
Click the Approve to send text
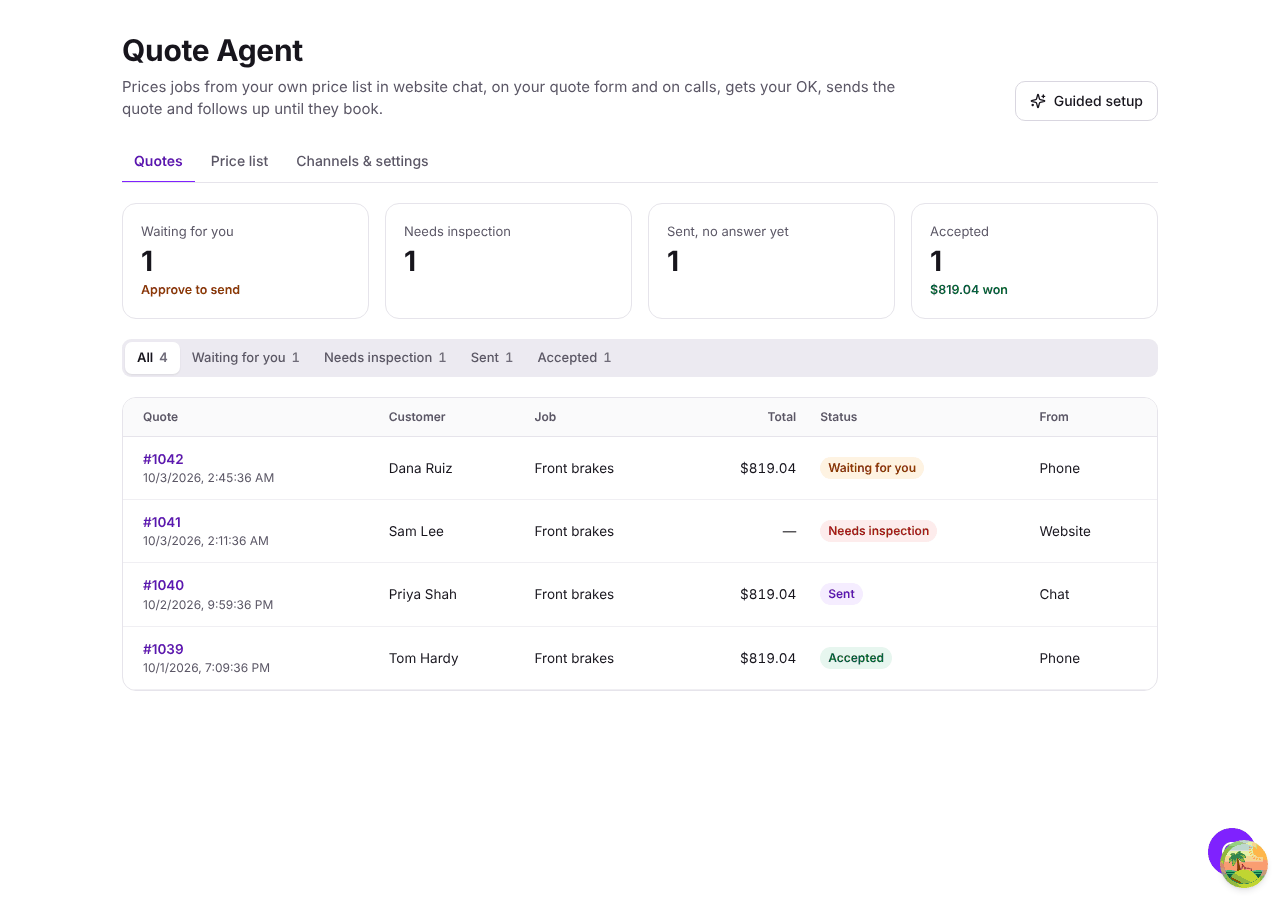190,290
